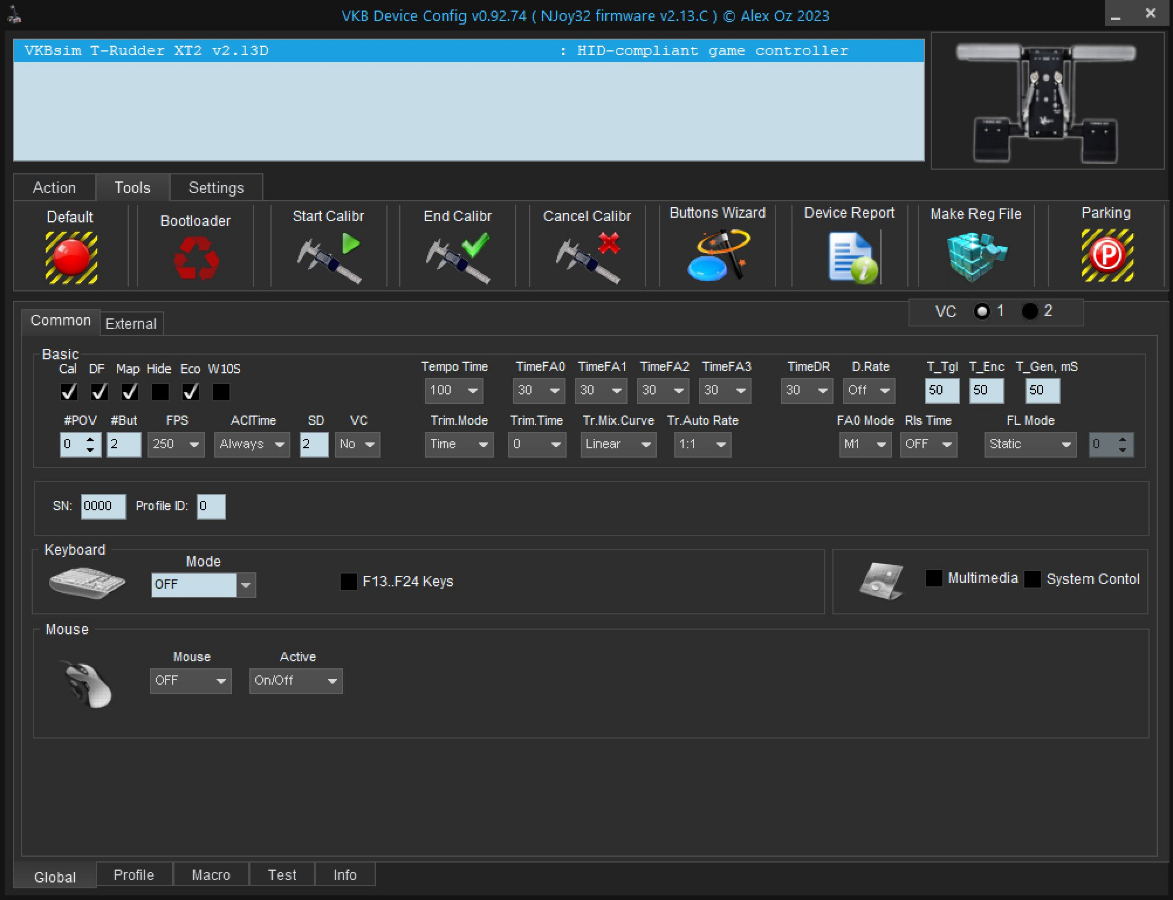Click the Profile ID input field
The height and width of the screenshot is (900, 1173).
click(212, 506)
